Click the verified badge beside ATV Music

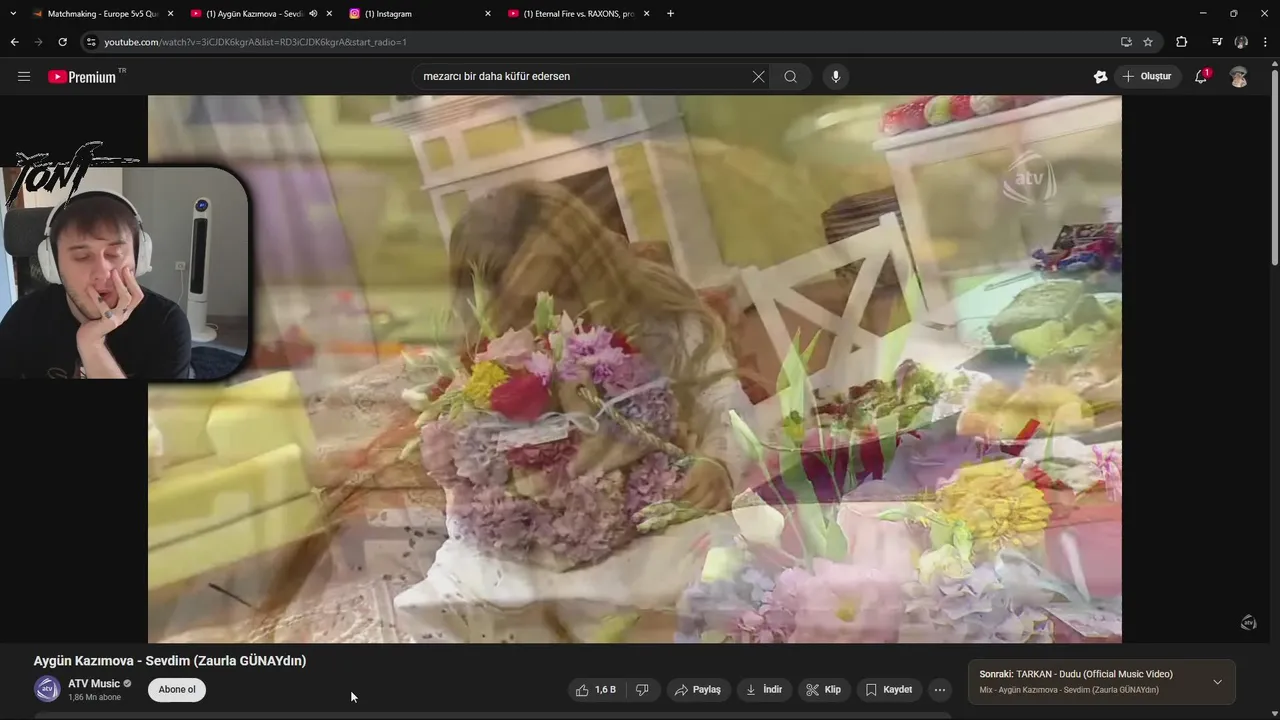[127, 684]
